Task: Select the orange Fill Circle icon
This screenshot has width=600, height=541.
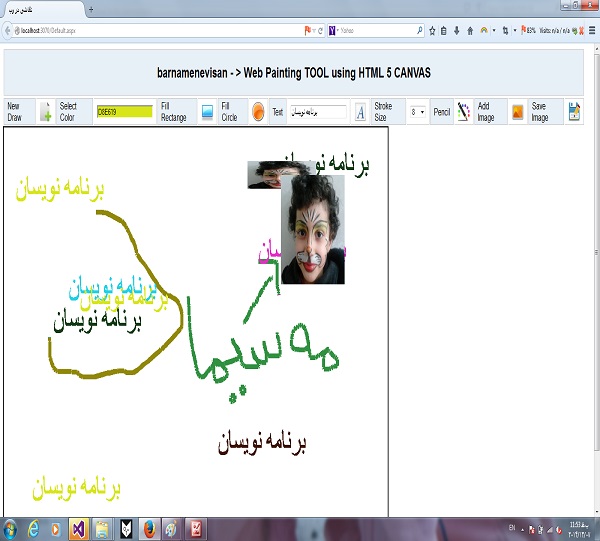Action: [258, 113]
